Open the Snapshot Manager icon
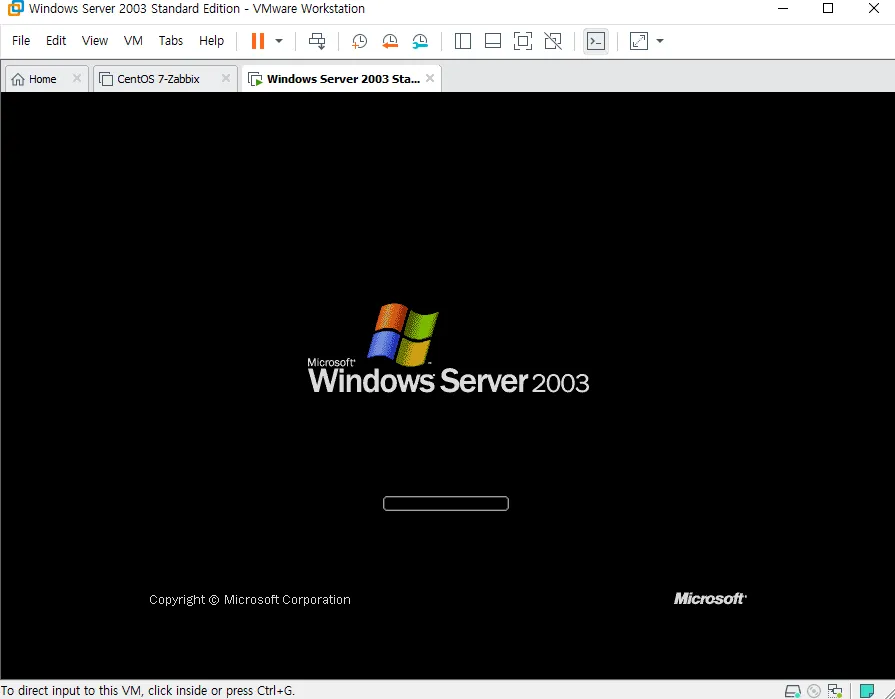 pyautogui.click(x=420, y=41)
